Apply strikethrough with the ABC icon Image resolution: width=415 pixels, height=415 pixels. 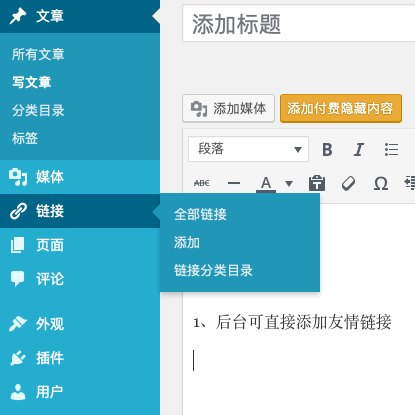tap(202, 183)
